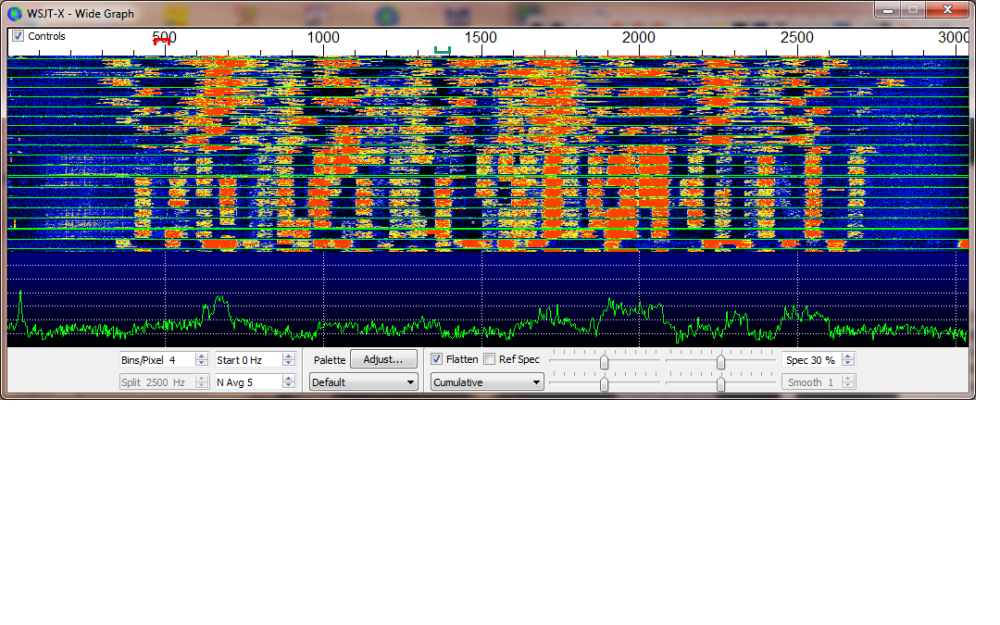
Task: Click the palette Adjust... button
Action: coord(383,359)
